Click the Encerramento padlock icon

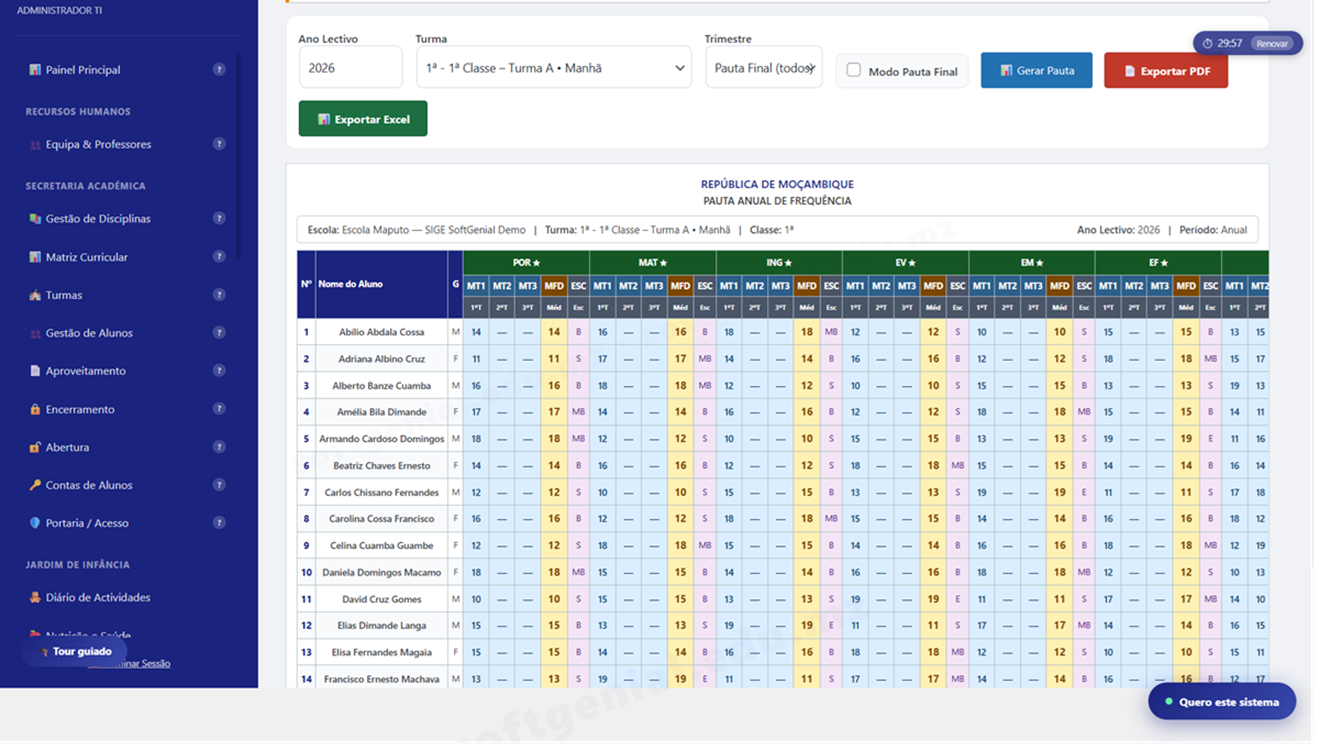tap(37, 408)
